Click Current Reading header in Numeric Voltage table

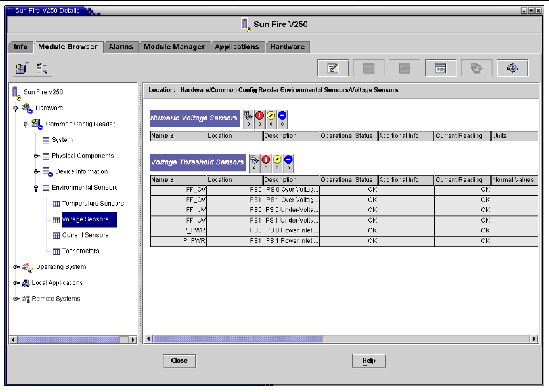point(462,136)
